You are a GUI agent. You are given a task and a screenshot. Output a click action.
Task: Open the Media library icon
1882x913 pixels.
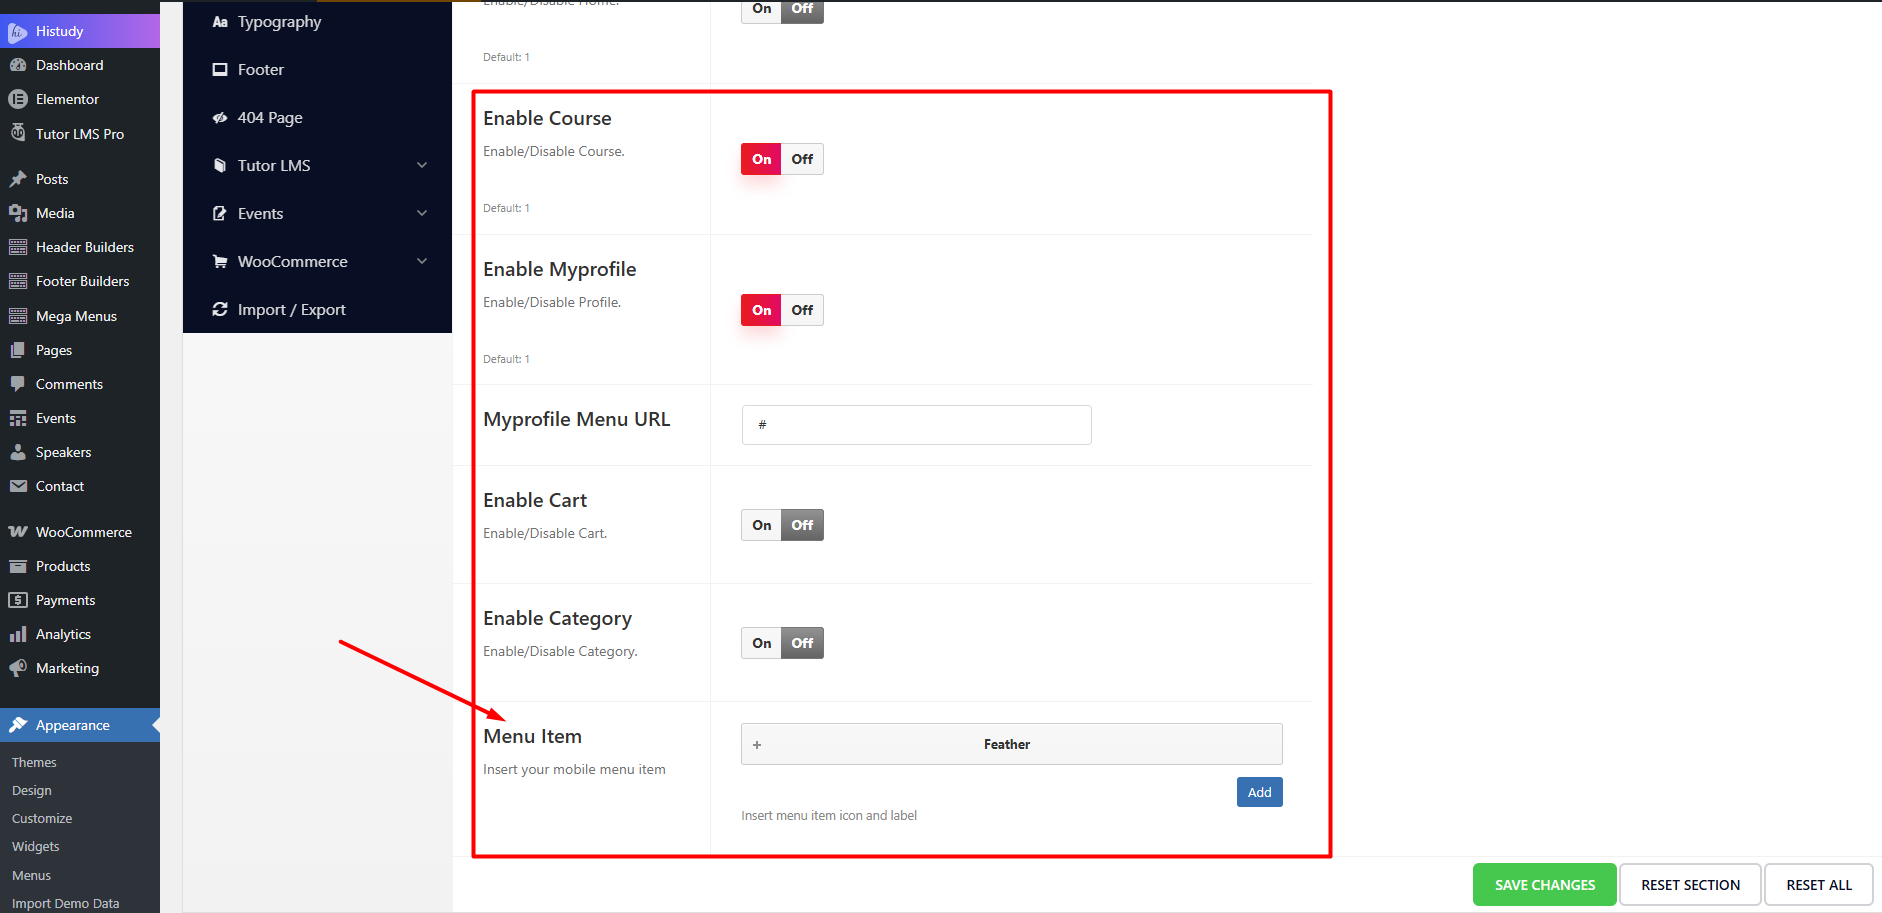click(19, 213)
